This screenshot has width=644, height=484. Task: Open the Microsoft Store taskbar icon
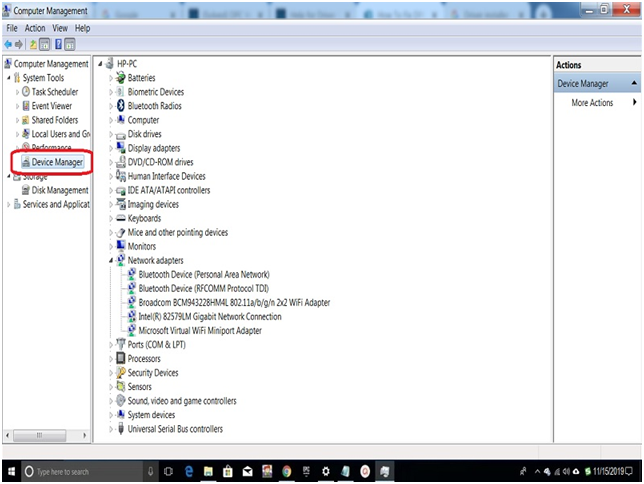pyautogui.click(x=228, y=471)
